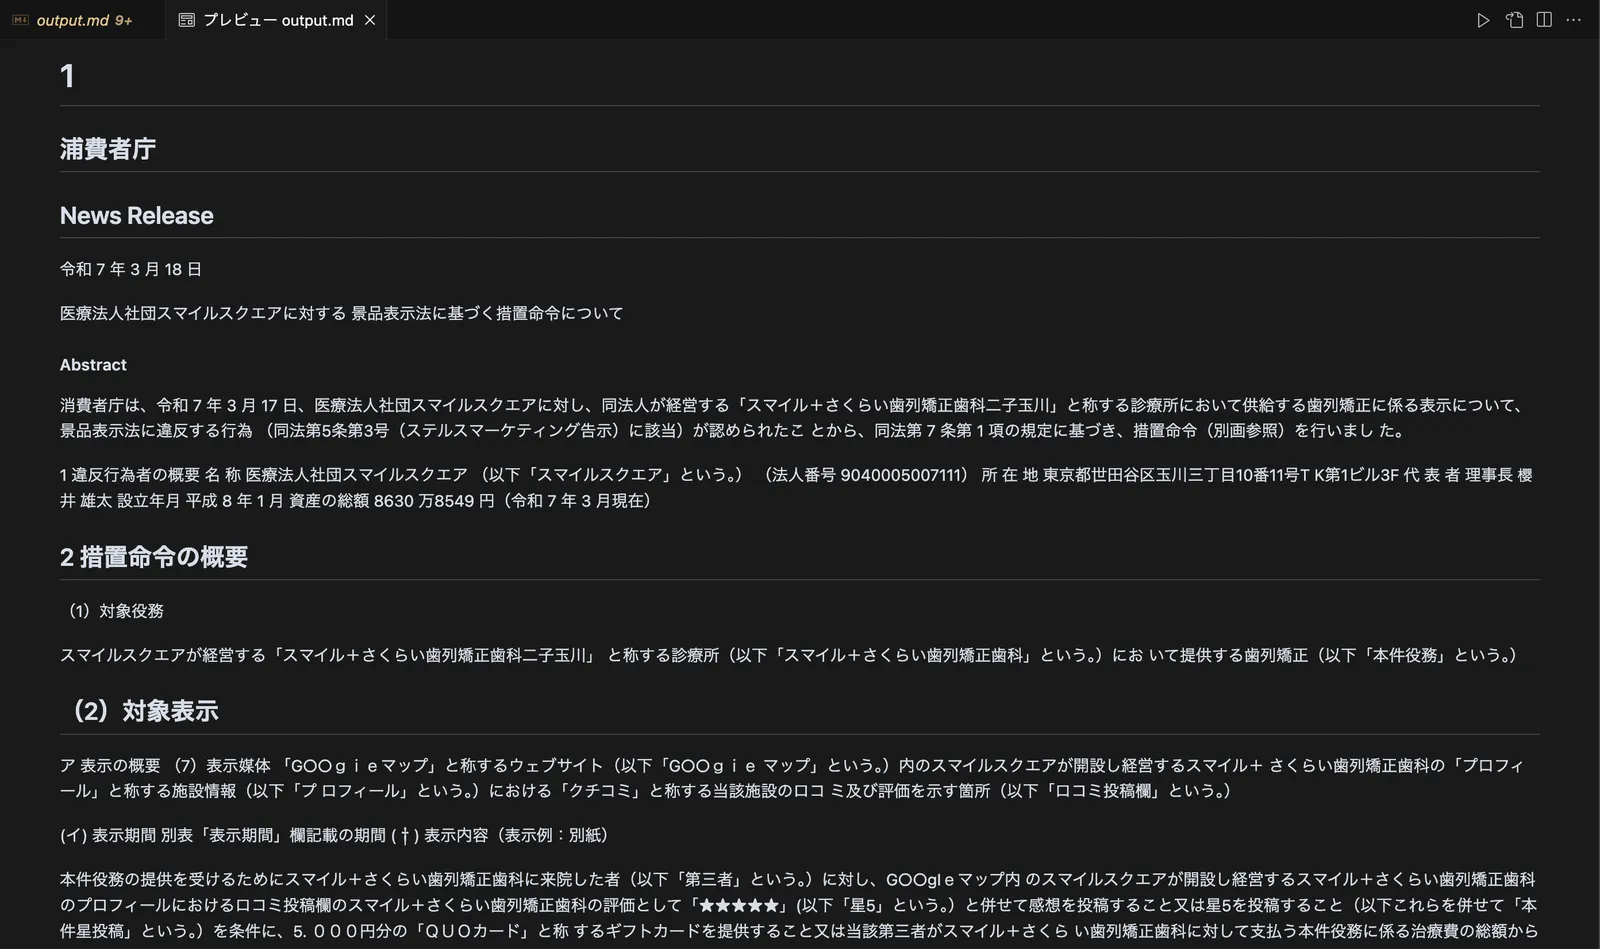Viewport: 1600px width, 949px height.
Task: Click the Abstract bold label
Action: click(93, 365)
